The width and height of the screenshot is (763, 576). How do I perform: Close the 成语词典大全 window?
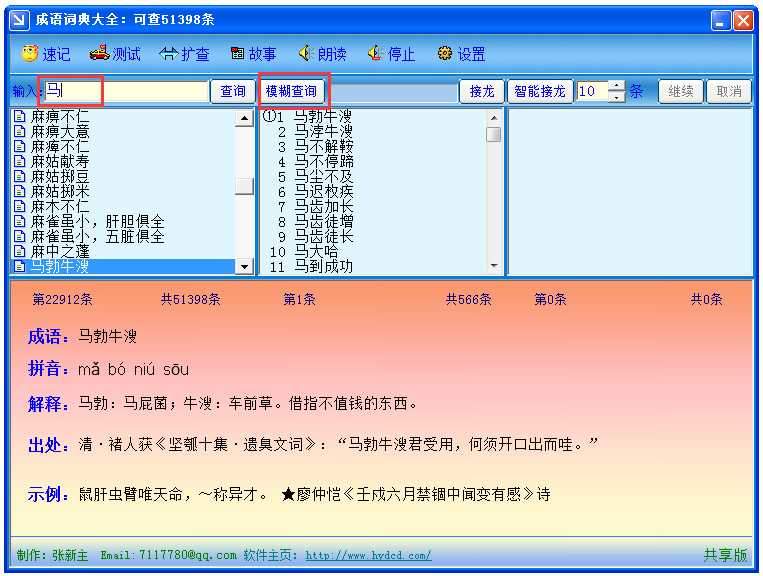743,20
